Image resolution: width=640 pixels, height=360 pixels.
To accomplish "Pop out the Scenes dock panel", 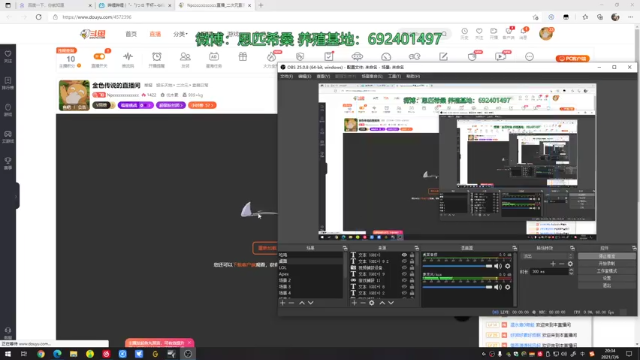I will [x=345, y=248].
